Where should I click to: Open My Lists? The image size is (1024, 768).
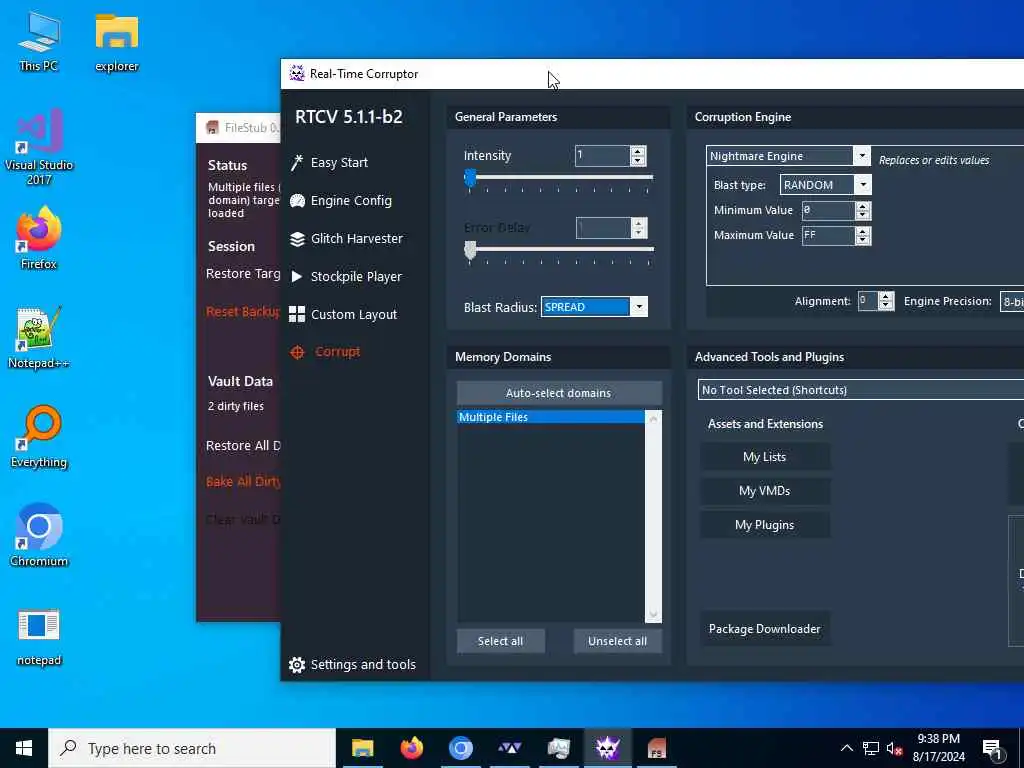[765, 457]
